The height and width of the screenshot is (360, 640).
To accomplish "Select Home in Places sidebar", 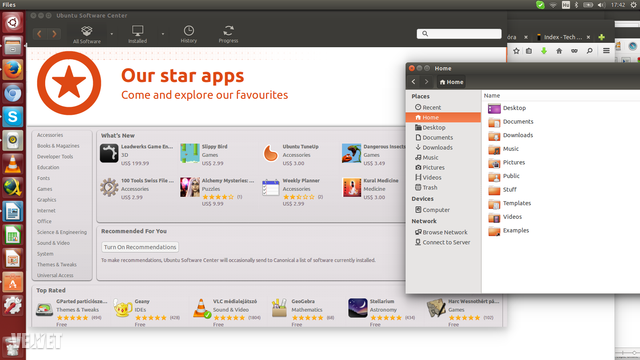I will 443,117.
